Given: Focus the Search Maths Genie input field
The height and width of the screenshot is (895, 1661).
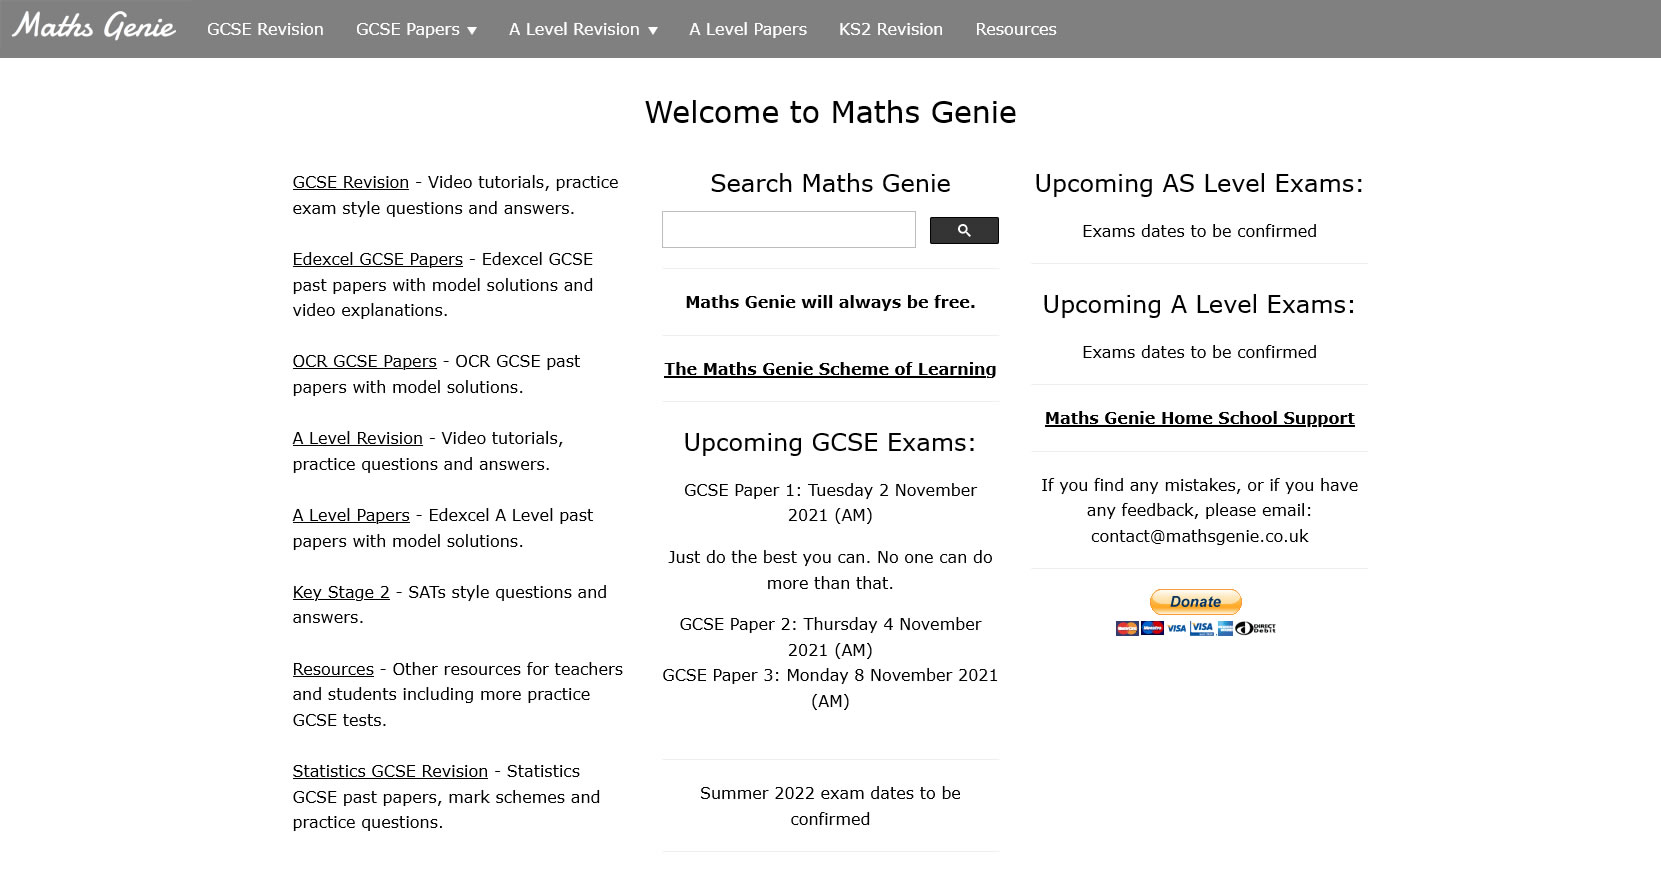Looking at the screenshot, I should click(x=789, y=230).
